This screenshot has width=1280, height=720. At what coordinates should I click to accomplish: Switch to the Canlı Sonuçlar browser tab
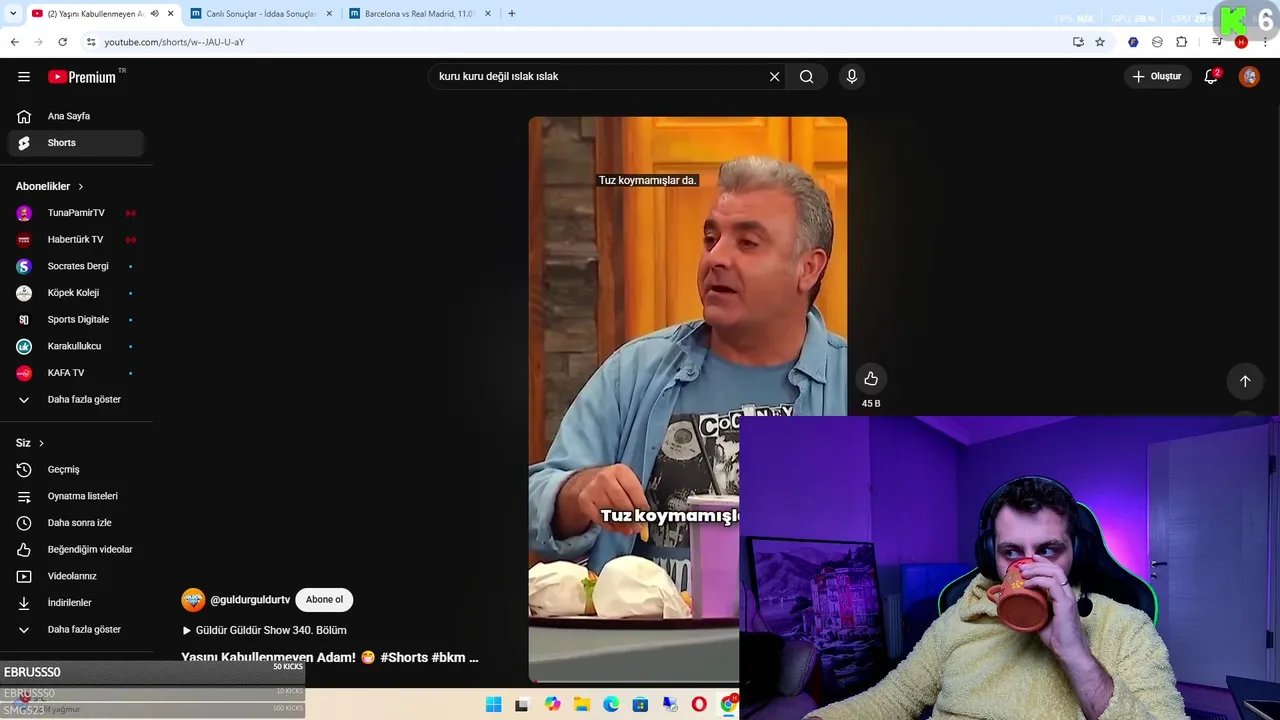click(x=260, y=14)
